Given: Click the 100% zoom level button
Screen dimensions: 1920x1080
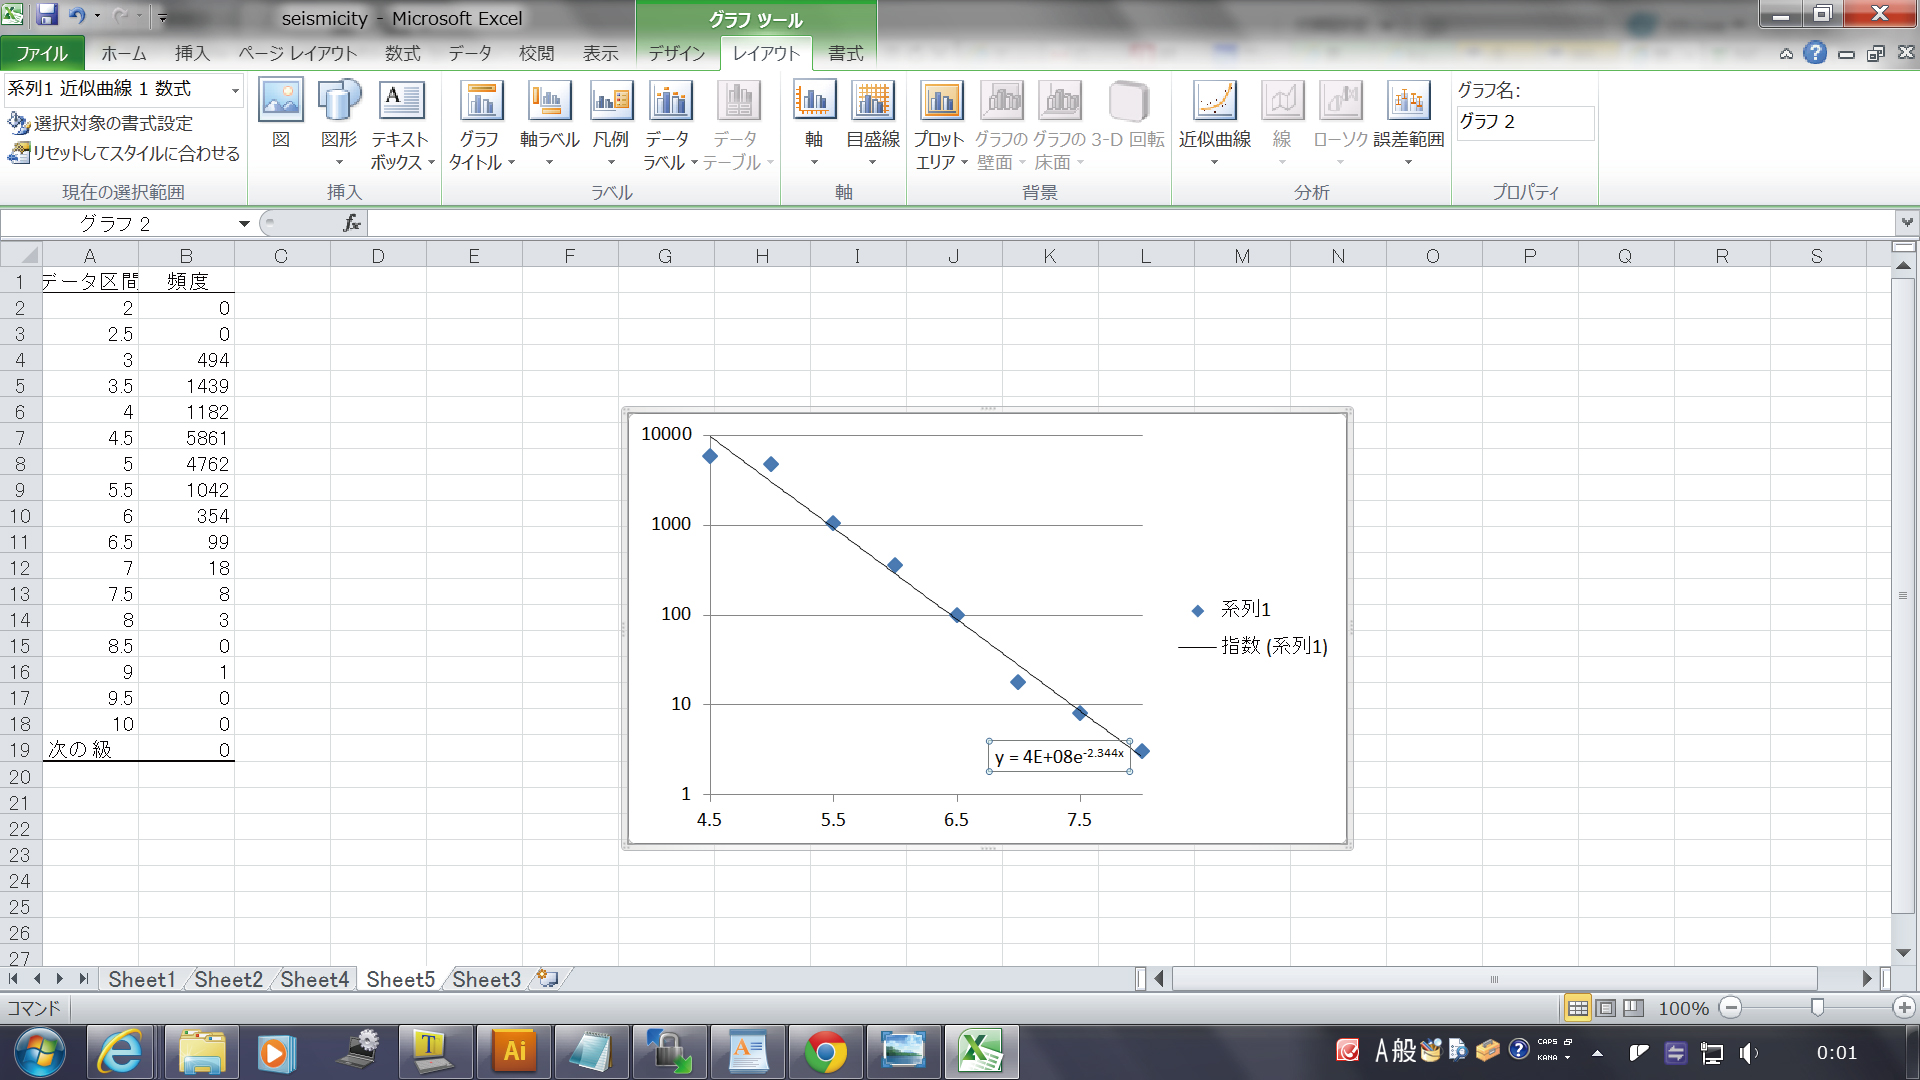Looking at the screenshot, I should [1683, 1008].
